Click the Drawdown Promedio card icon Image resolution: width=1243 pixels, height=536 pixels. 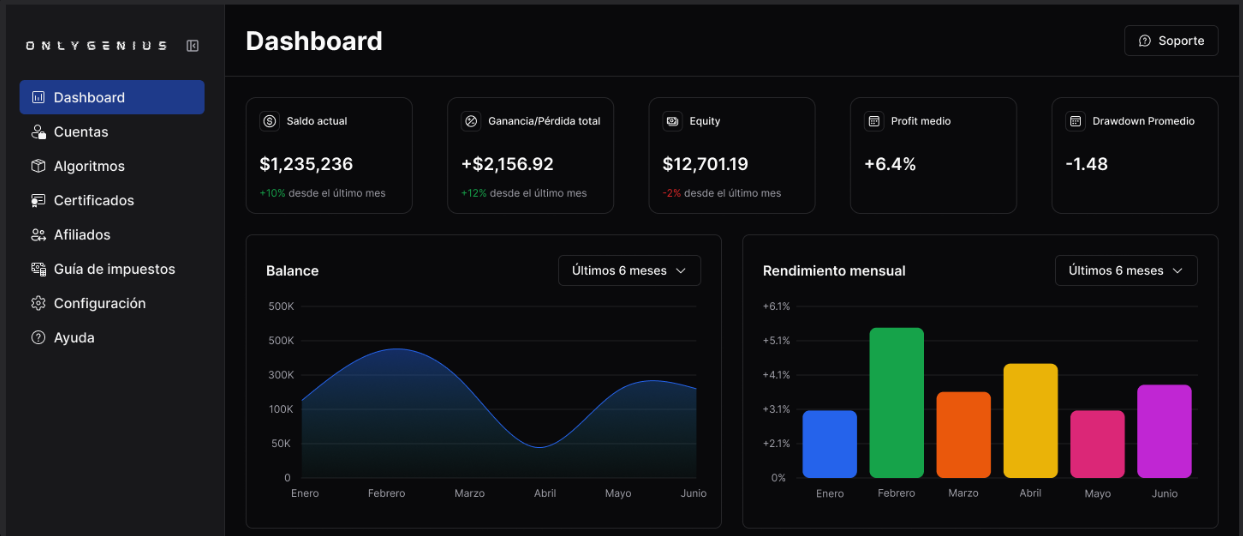point(1075,121)
